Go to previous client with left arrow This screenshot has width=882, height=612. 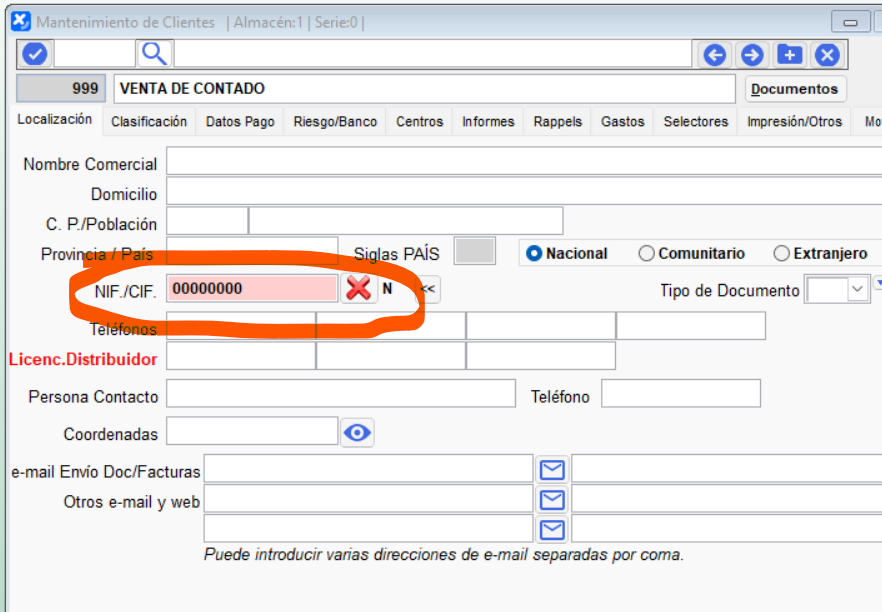[x=714, y=55]
